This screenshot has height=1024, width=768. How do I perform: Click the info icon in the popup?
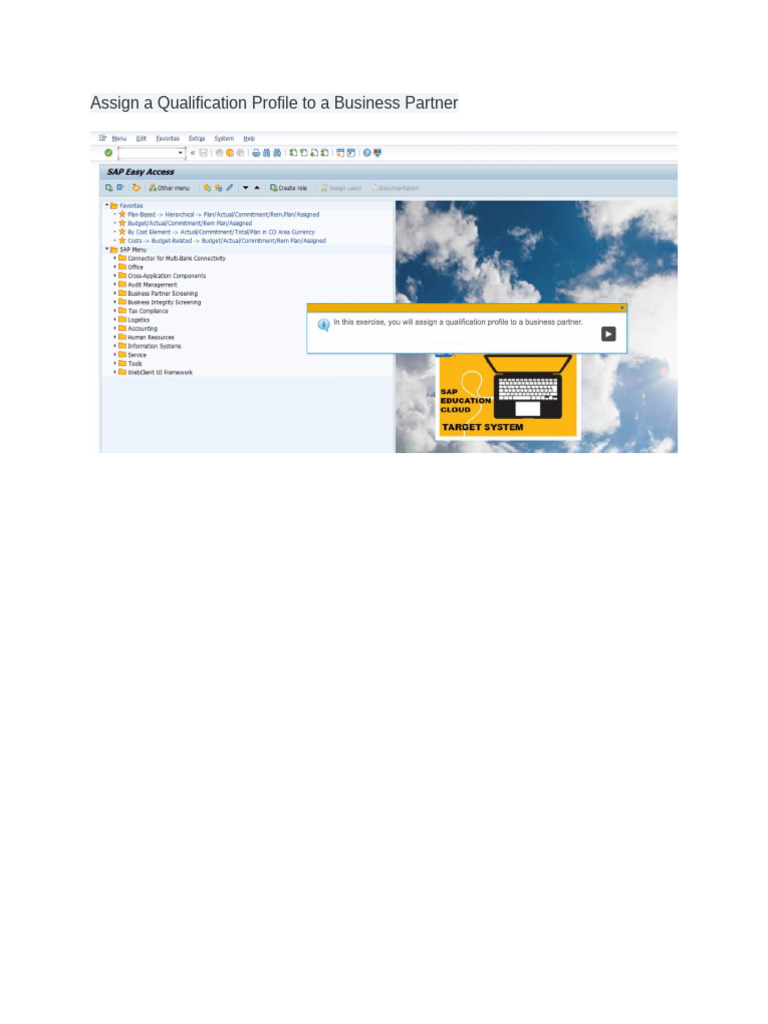coord(323,325)
